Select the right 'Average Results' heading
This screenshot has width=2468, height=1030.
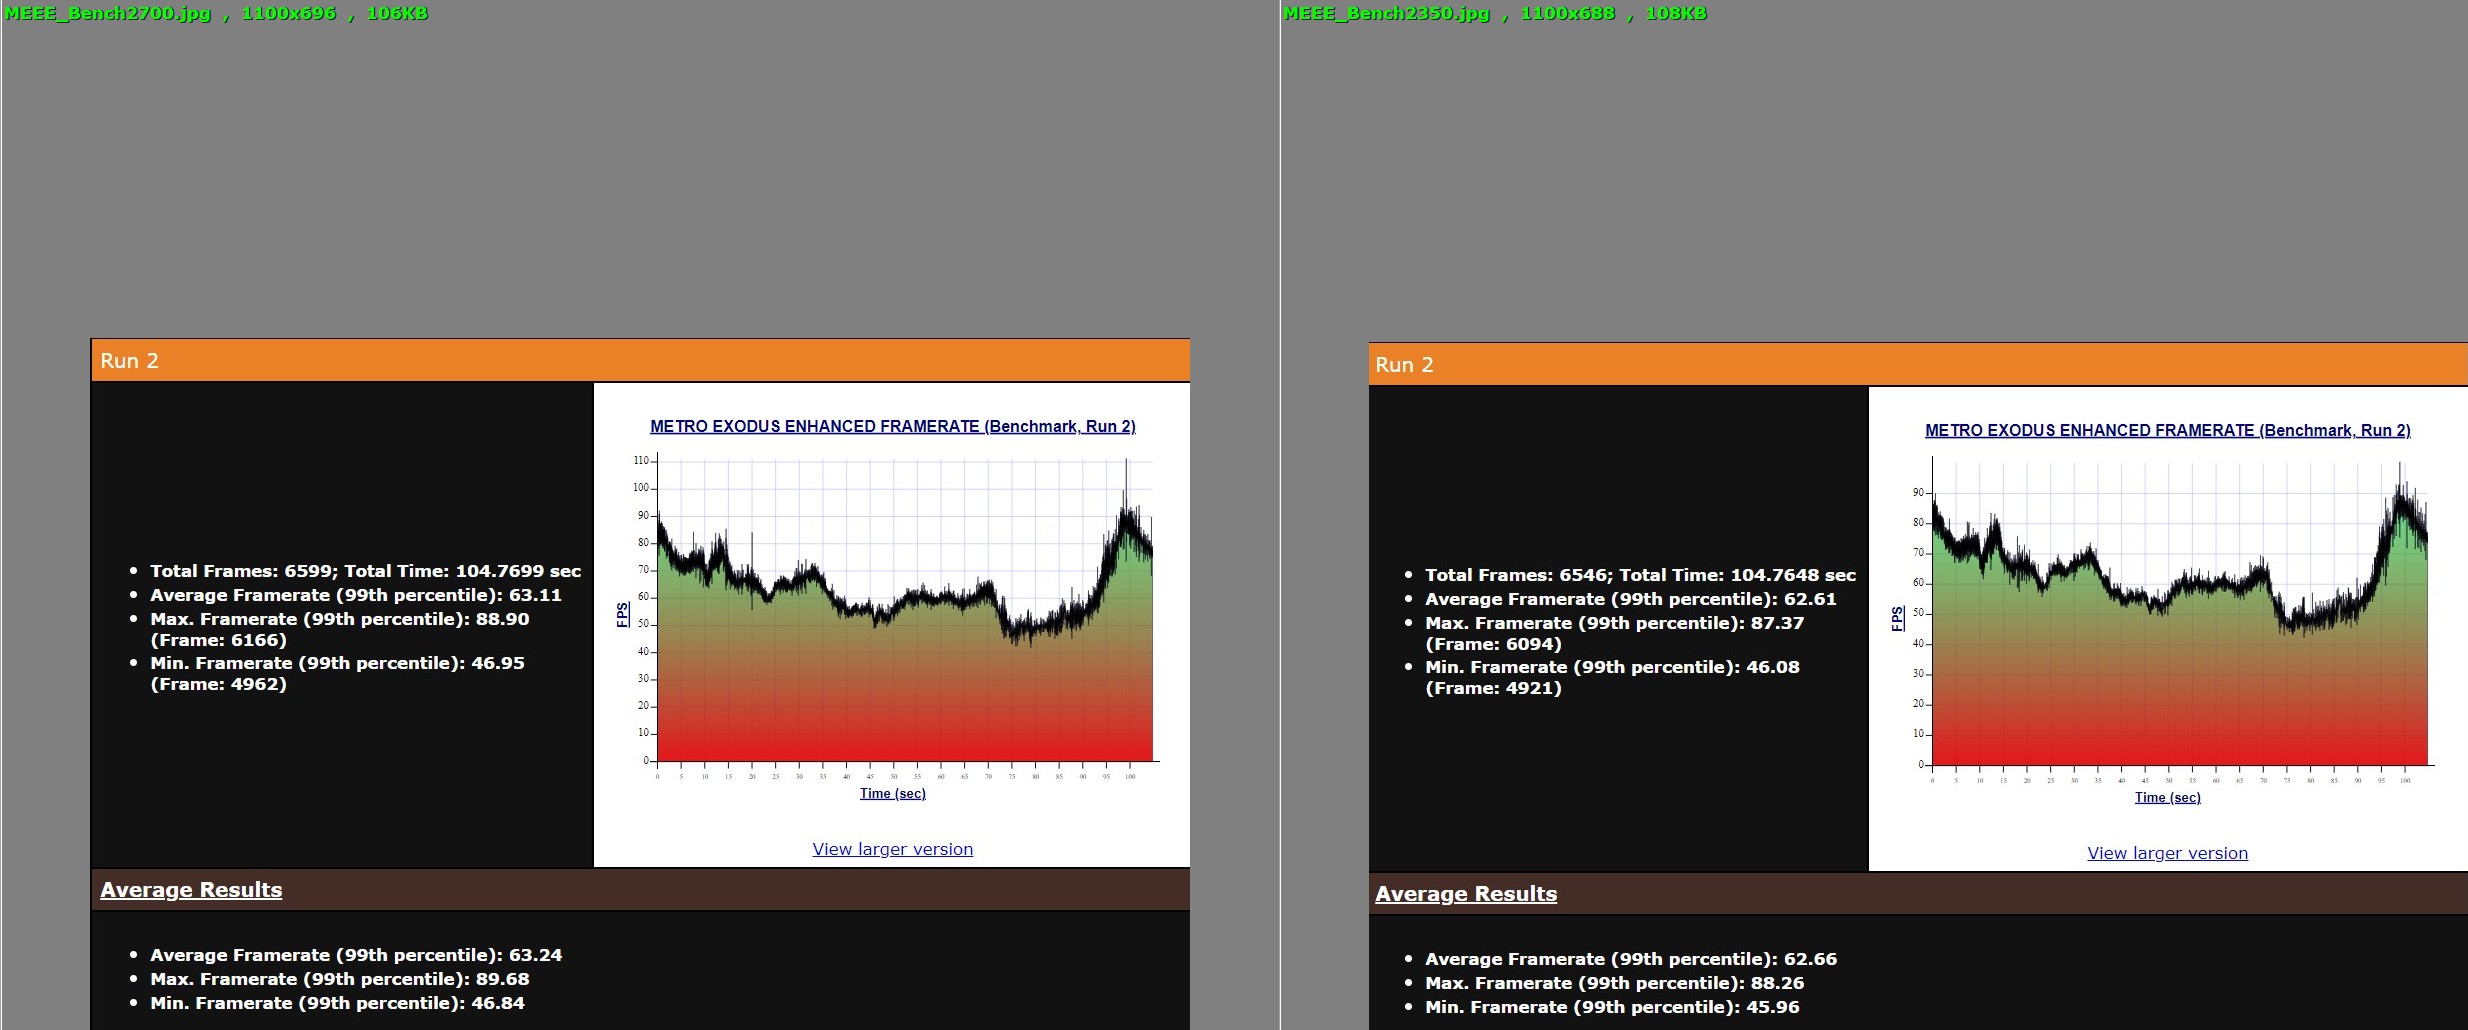point(1466,893)
